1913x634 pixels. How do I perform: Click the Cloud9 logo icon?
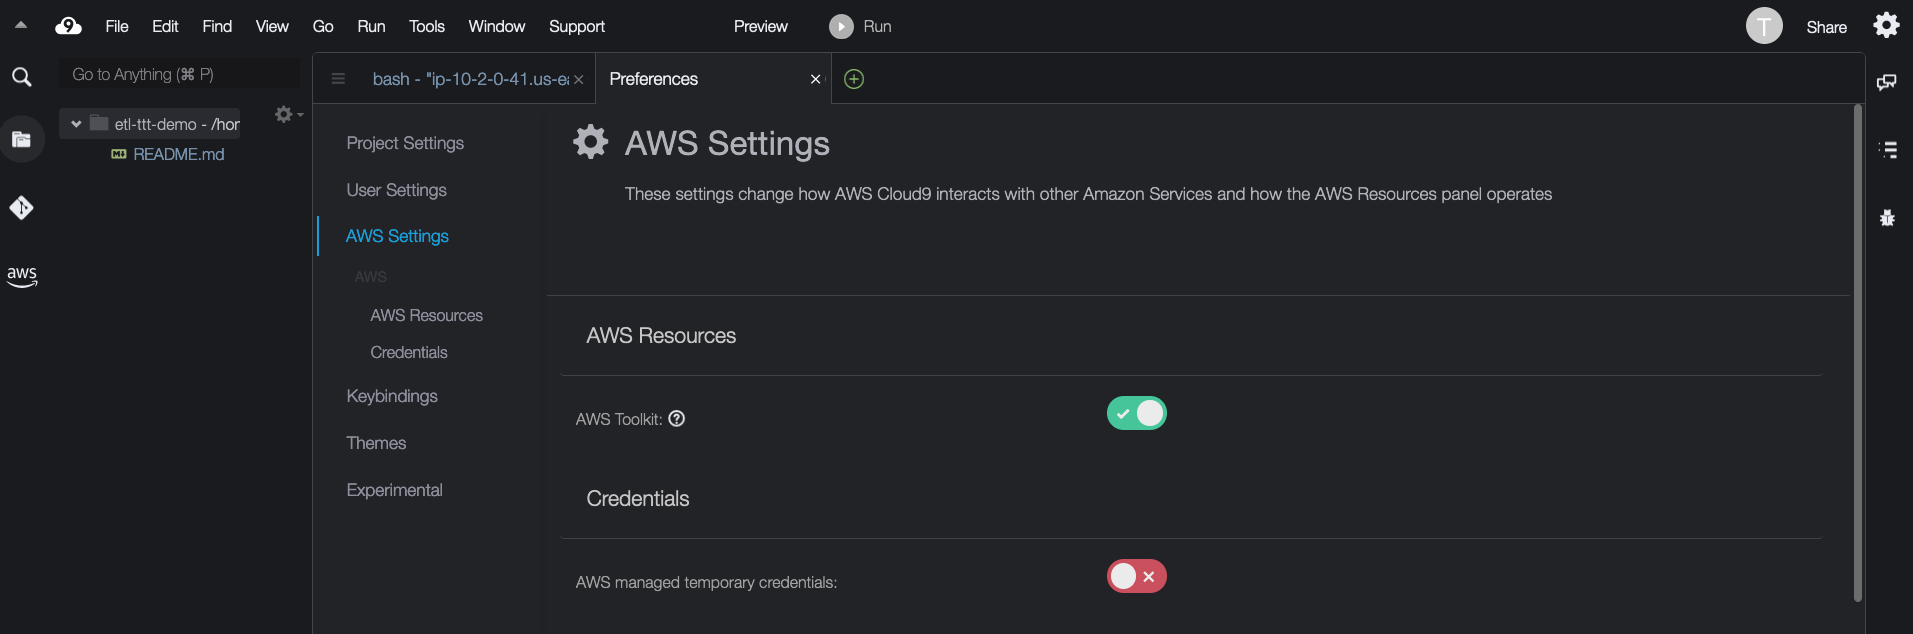tap(69, 26)
